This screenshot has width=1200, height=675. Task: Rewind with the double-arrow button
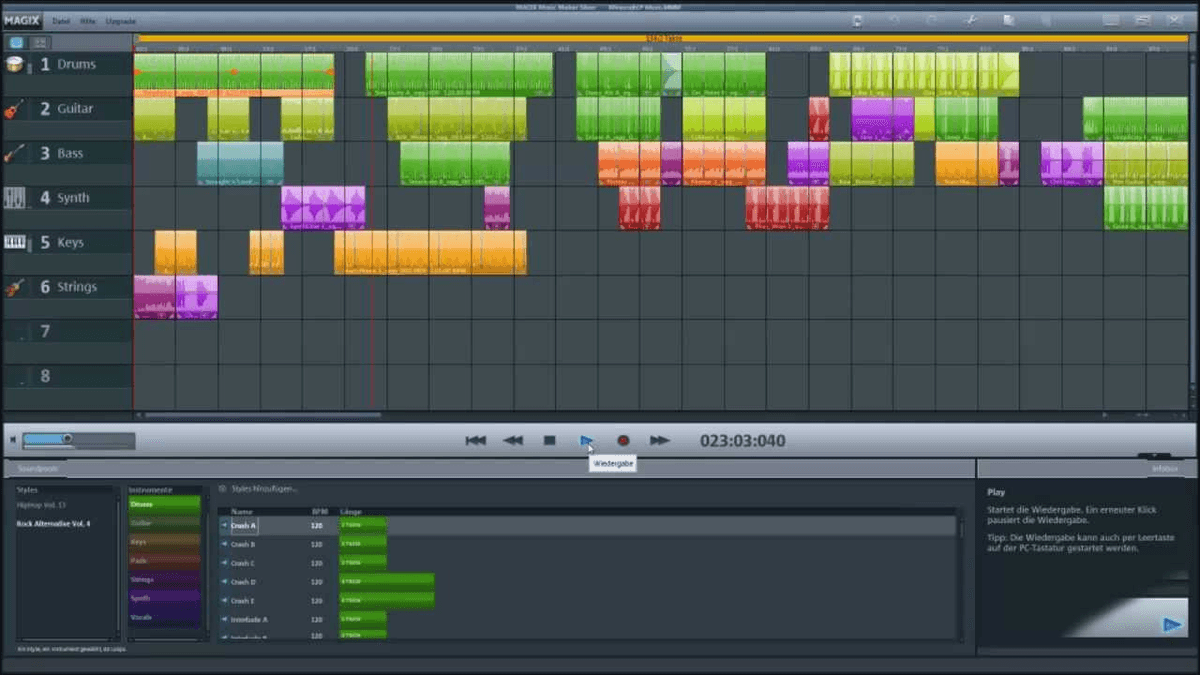(513, 440)
